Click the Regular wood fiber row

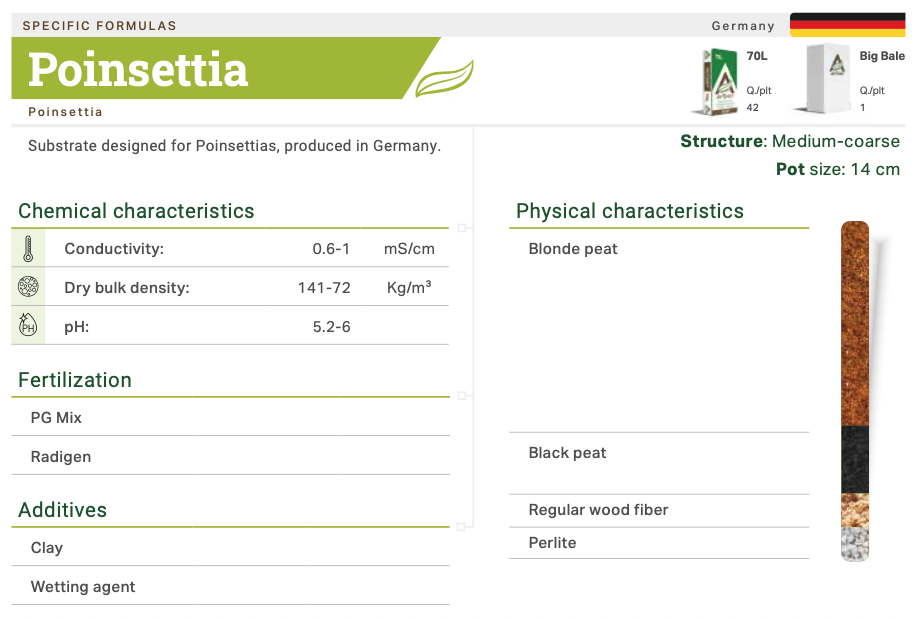(x=598, y=510)
